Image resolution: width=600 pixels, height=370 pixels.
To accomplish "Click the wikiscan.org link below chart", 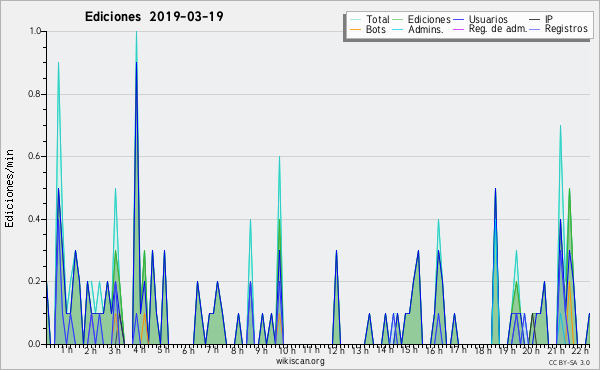I will click(x=300, y=361).
